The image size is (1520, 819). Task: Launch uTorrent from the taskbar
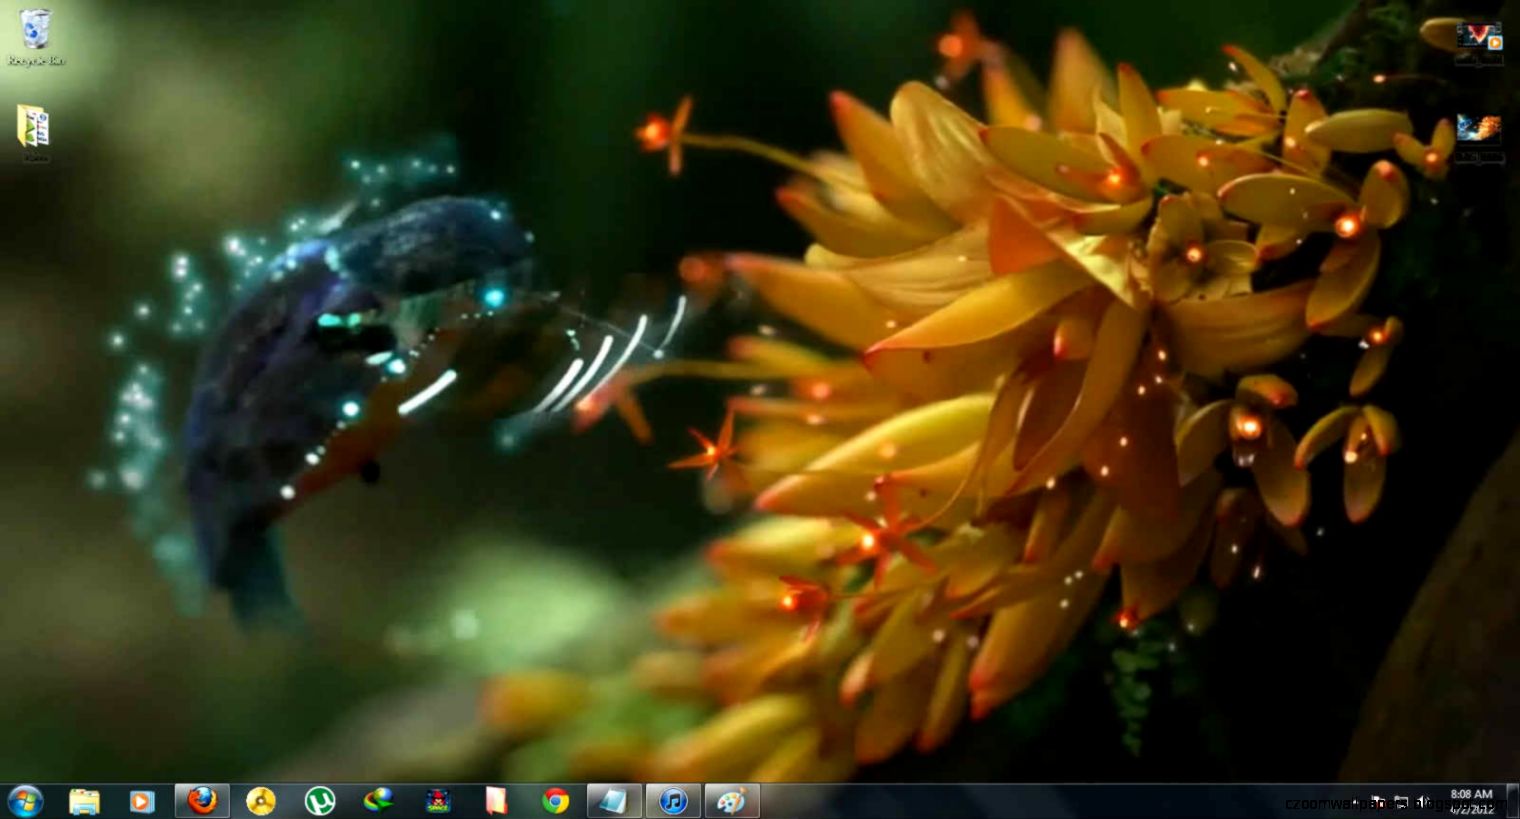(x=320, y=801)
